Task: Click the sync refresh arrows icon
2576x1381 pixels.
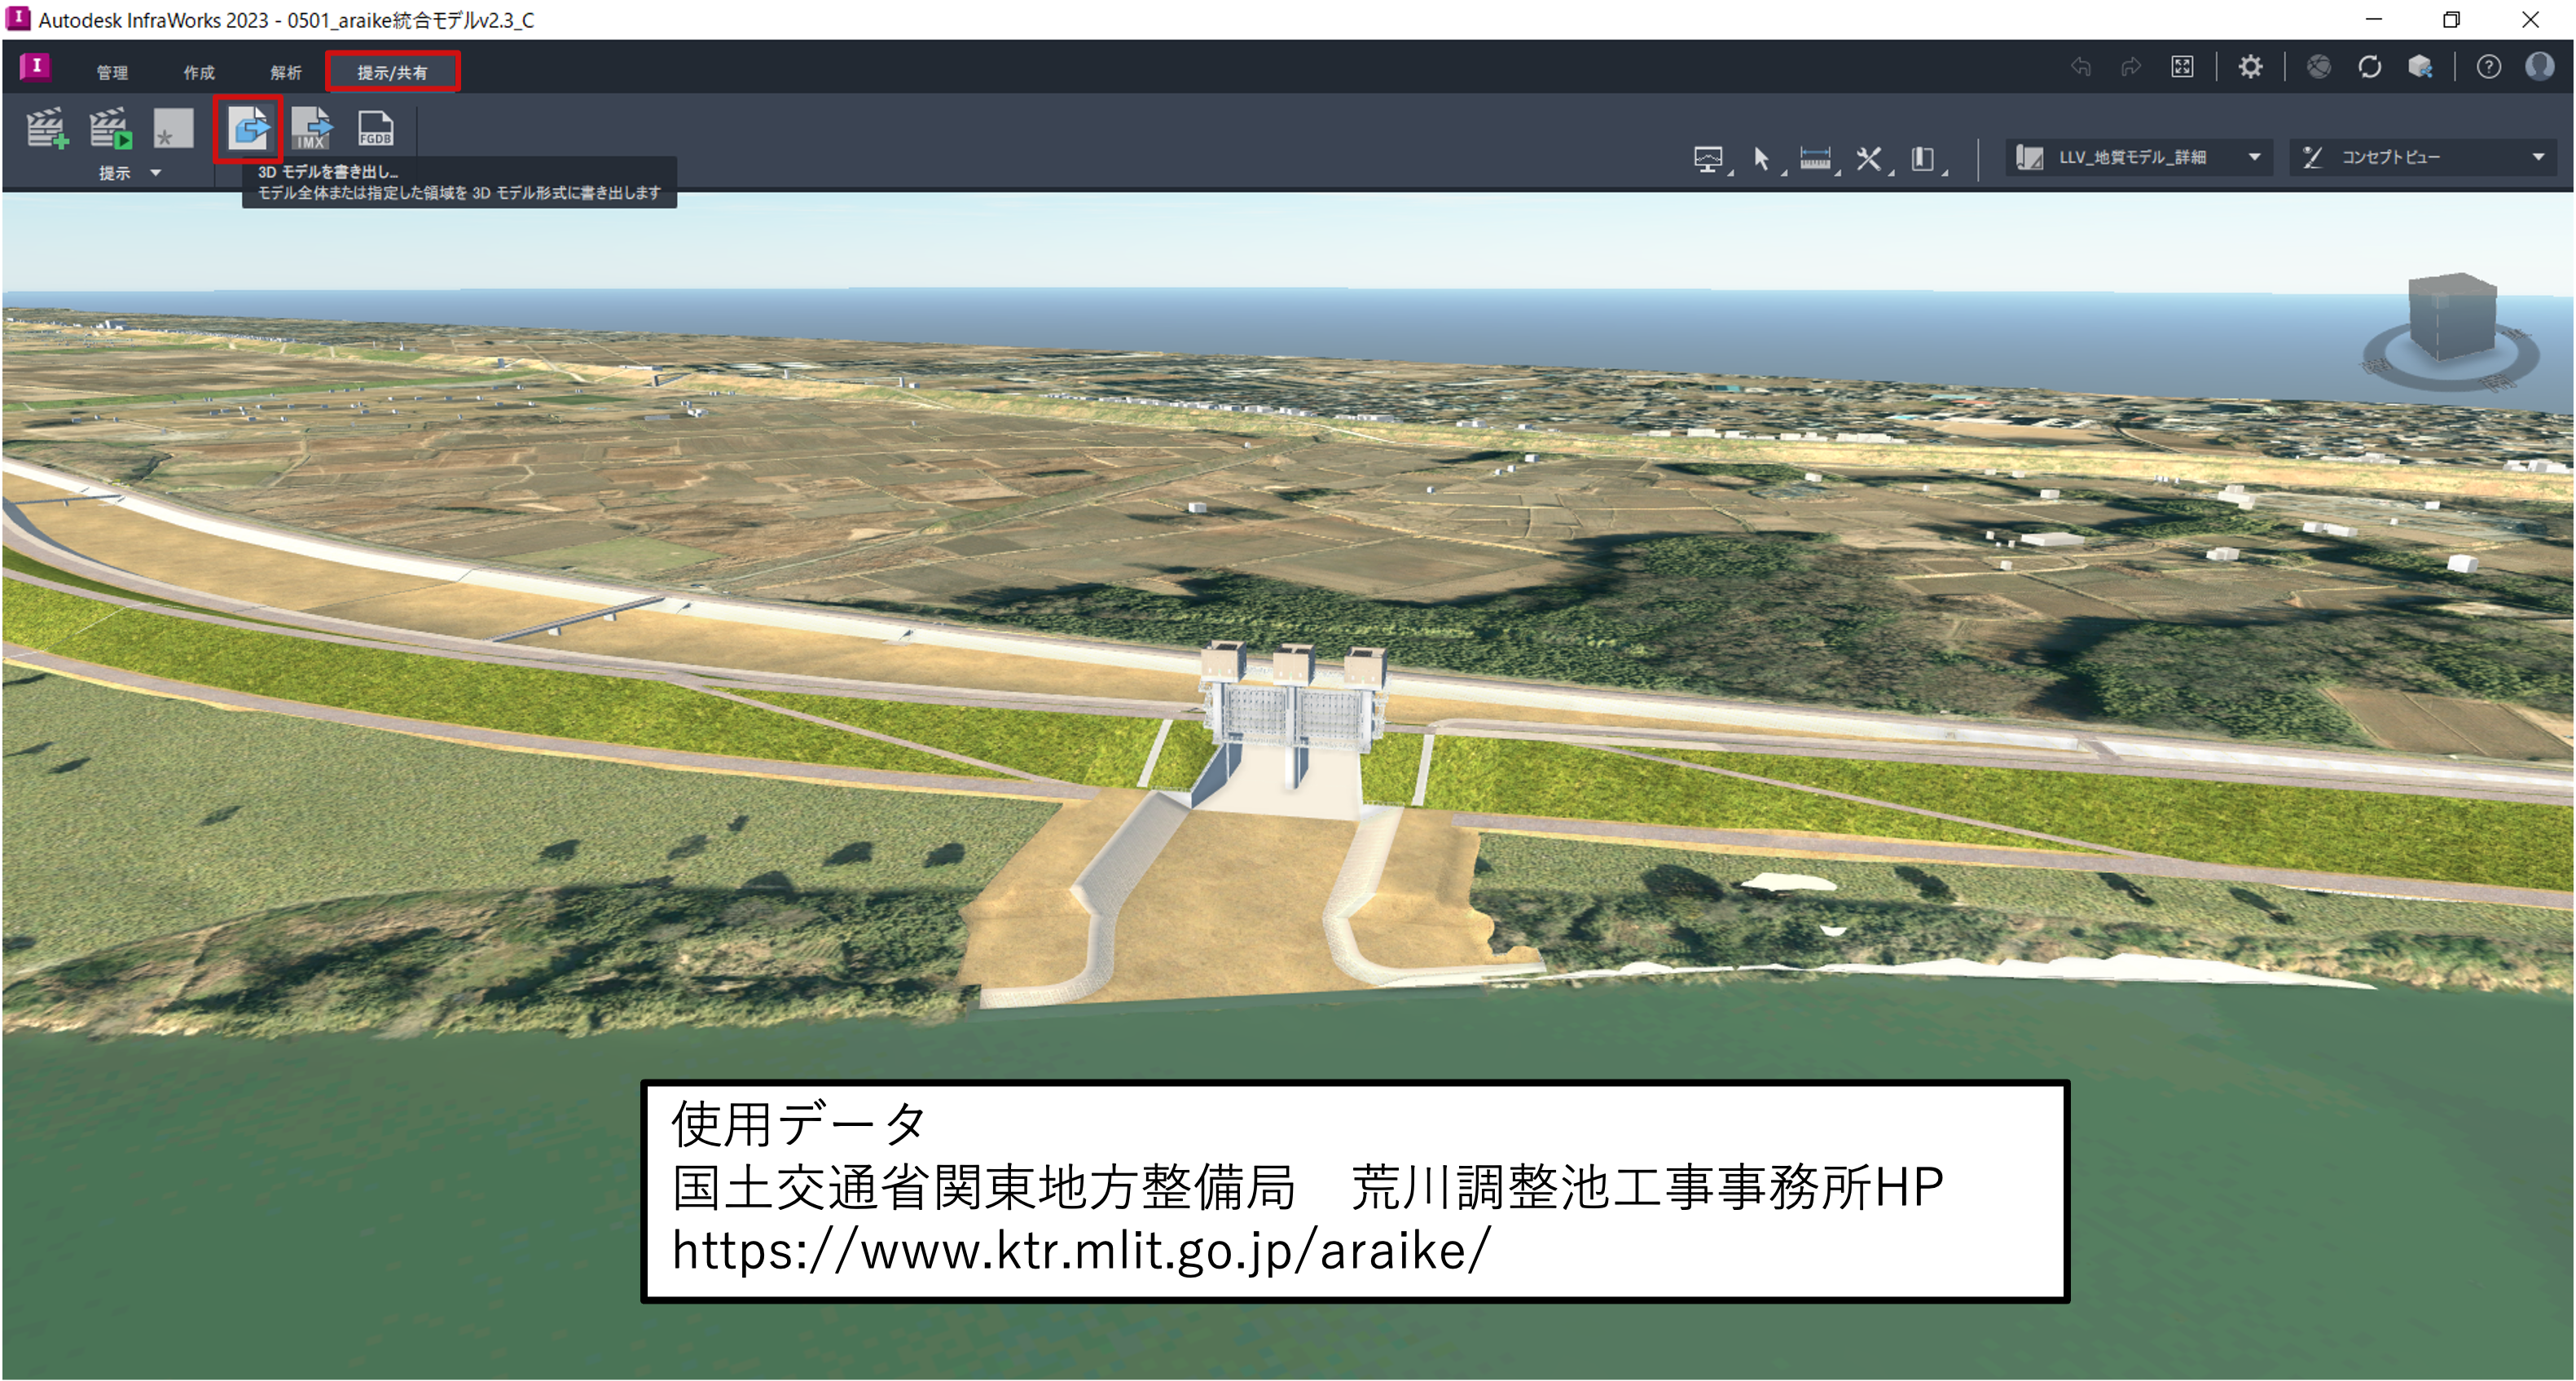Action: pos(2369,67)
